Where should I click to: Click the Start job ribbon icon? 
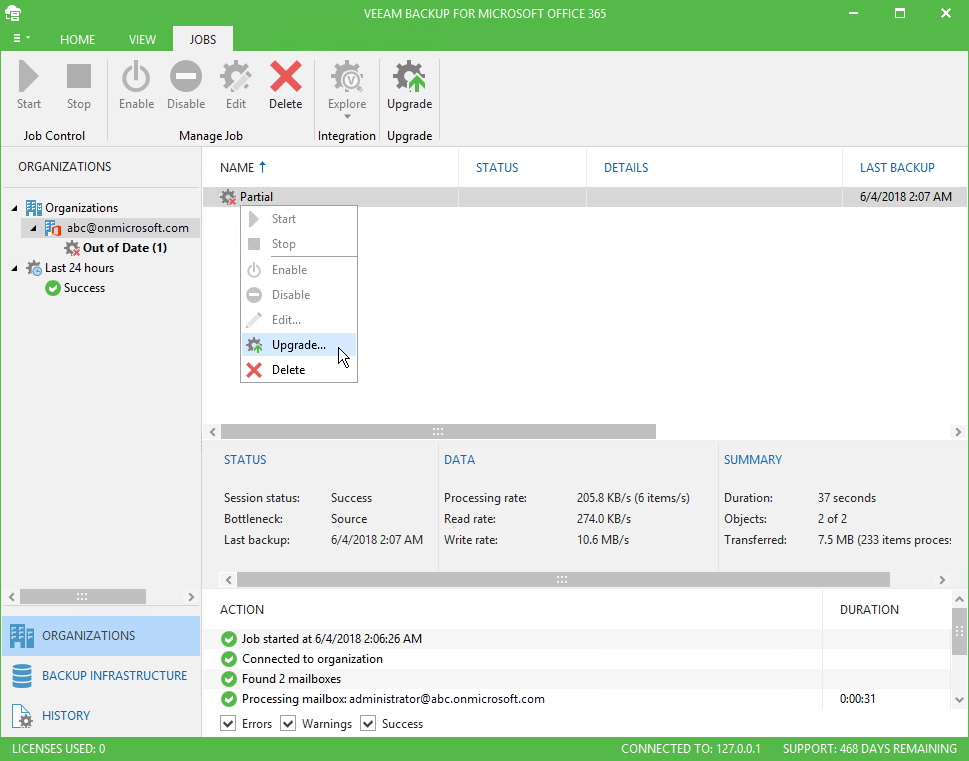(29, 76)
